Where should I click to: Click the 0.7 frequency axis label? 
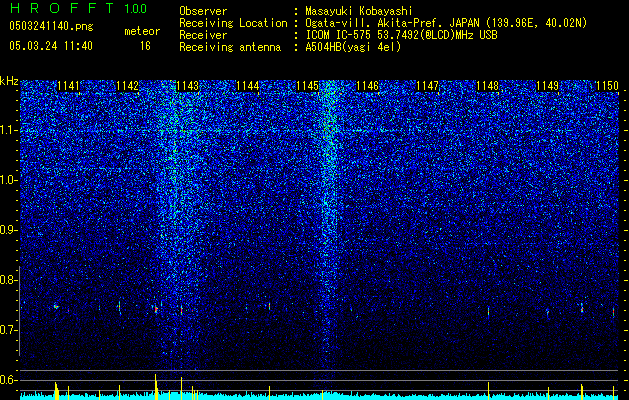(8, 330)
